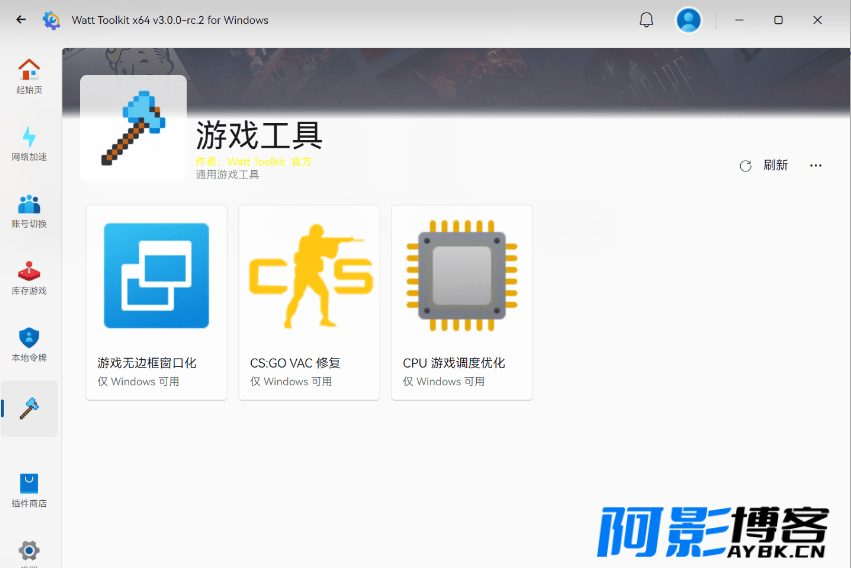Image resolution: width=851 pixels, height=568 pixels.
Task: Open 插件商店 plugin store
Action: pos(29,490)
